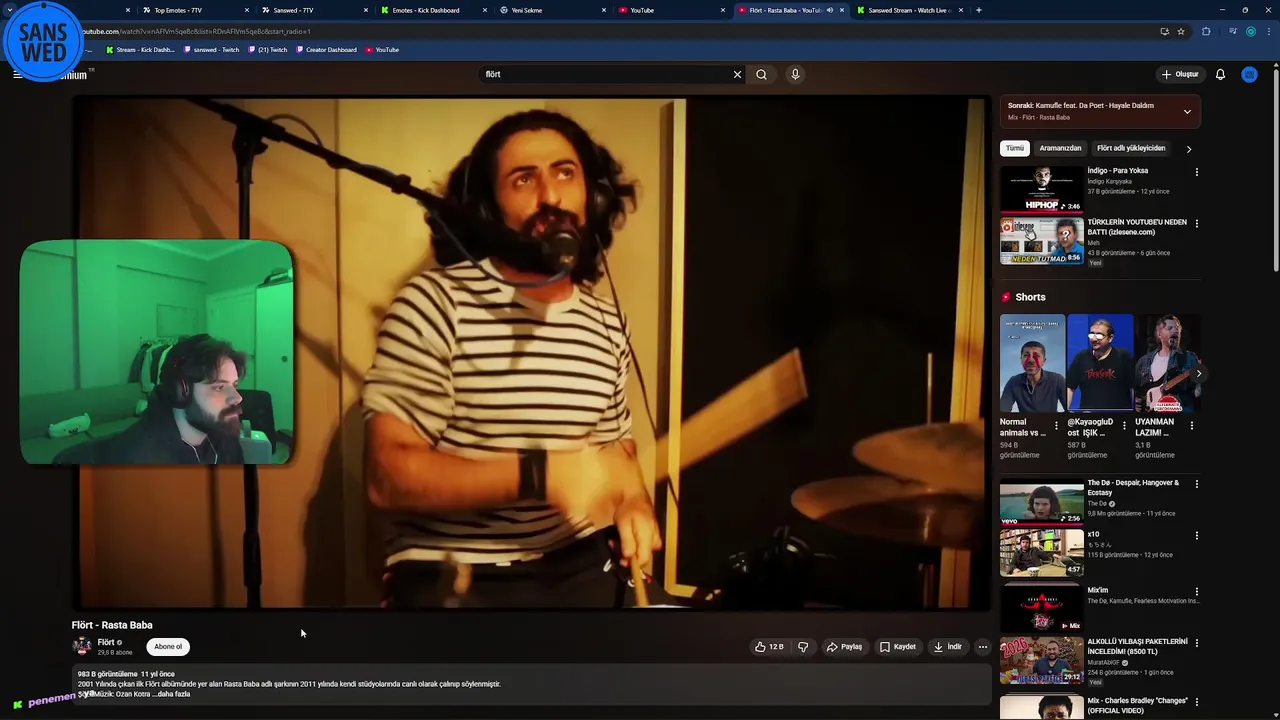Image resolution: width=1280 pixels, height=720 pixels.
Task: Open more actions ellipsis below the video
Action: pos(982,647)
